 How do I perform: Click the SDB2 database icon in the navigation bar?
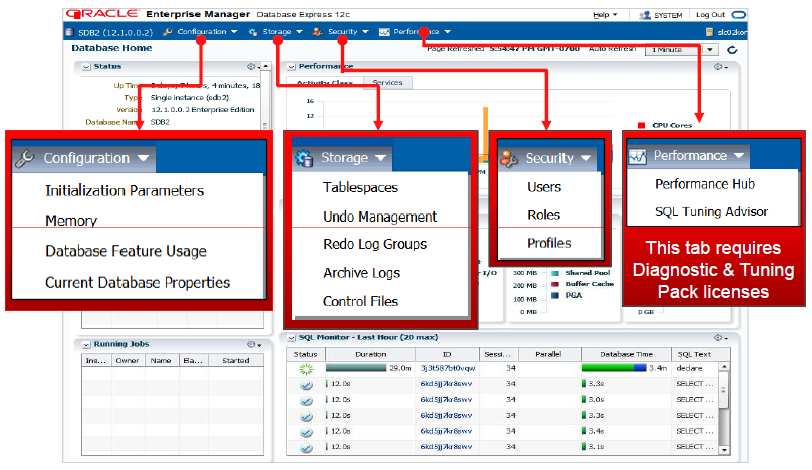pos(69,32)
